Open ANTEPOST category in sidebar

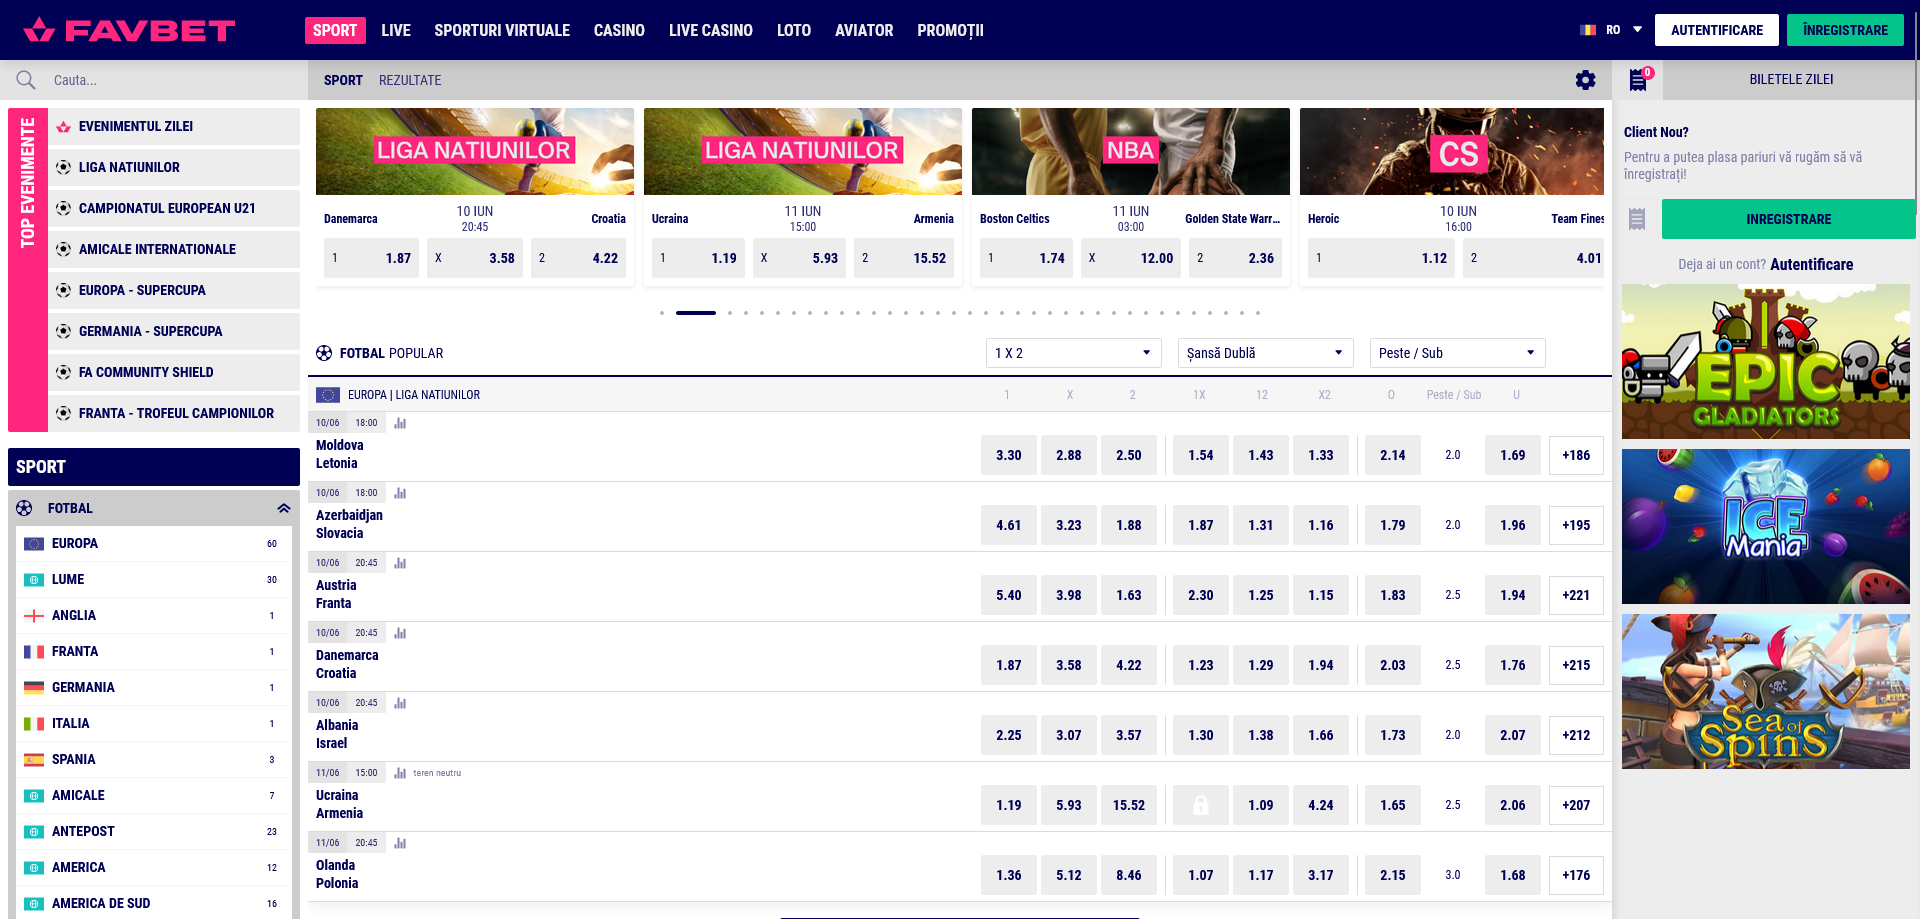pos(154,832)
